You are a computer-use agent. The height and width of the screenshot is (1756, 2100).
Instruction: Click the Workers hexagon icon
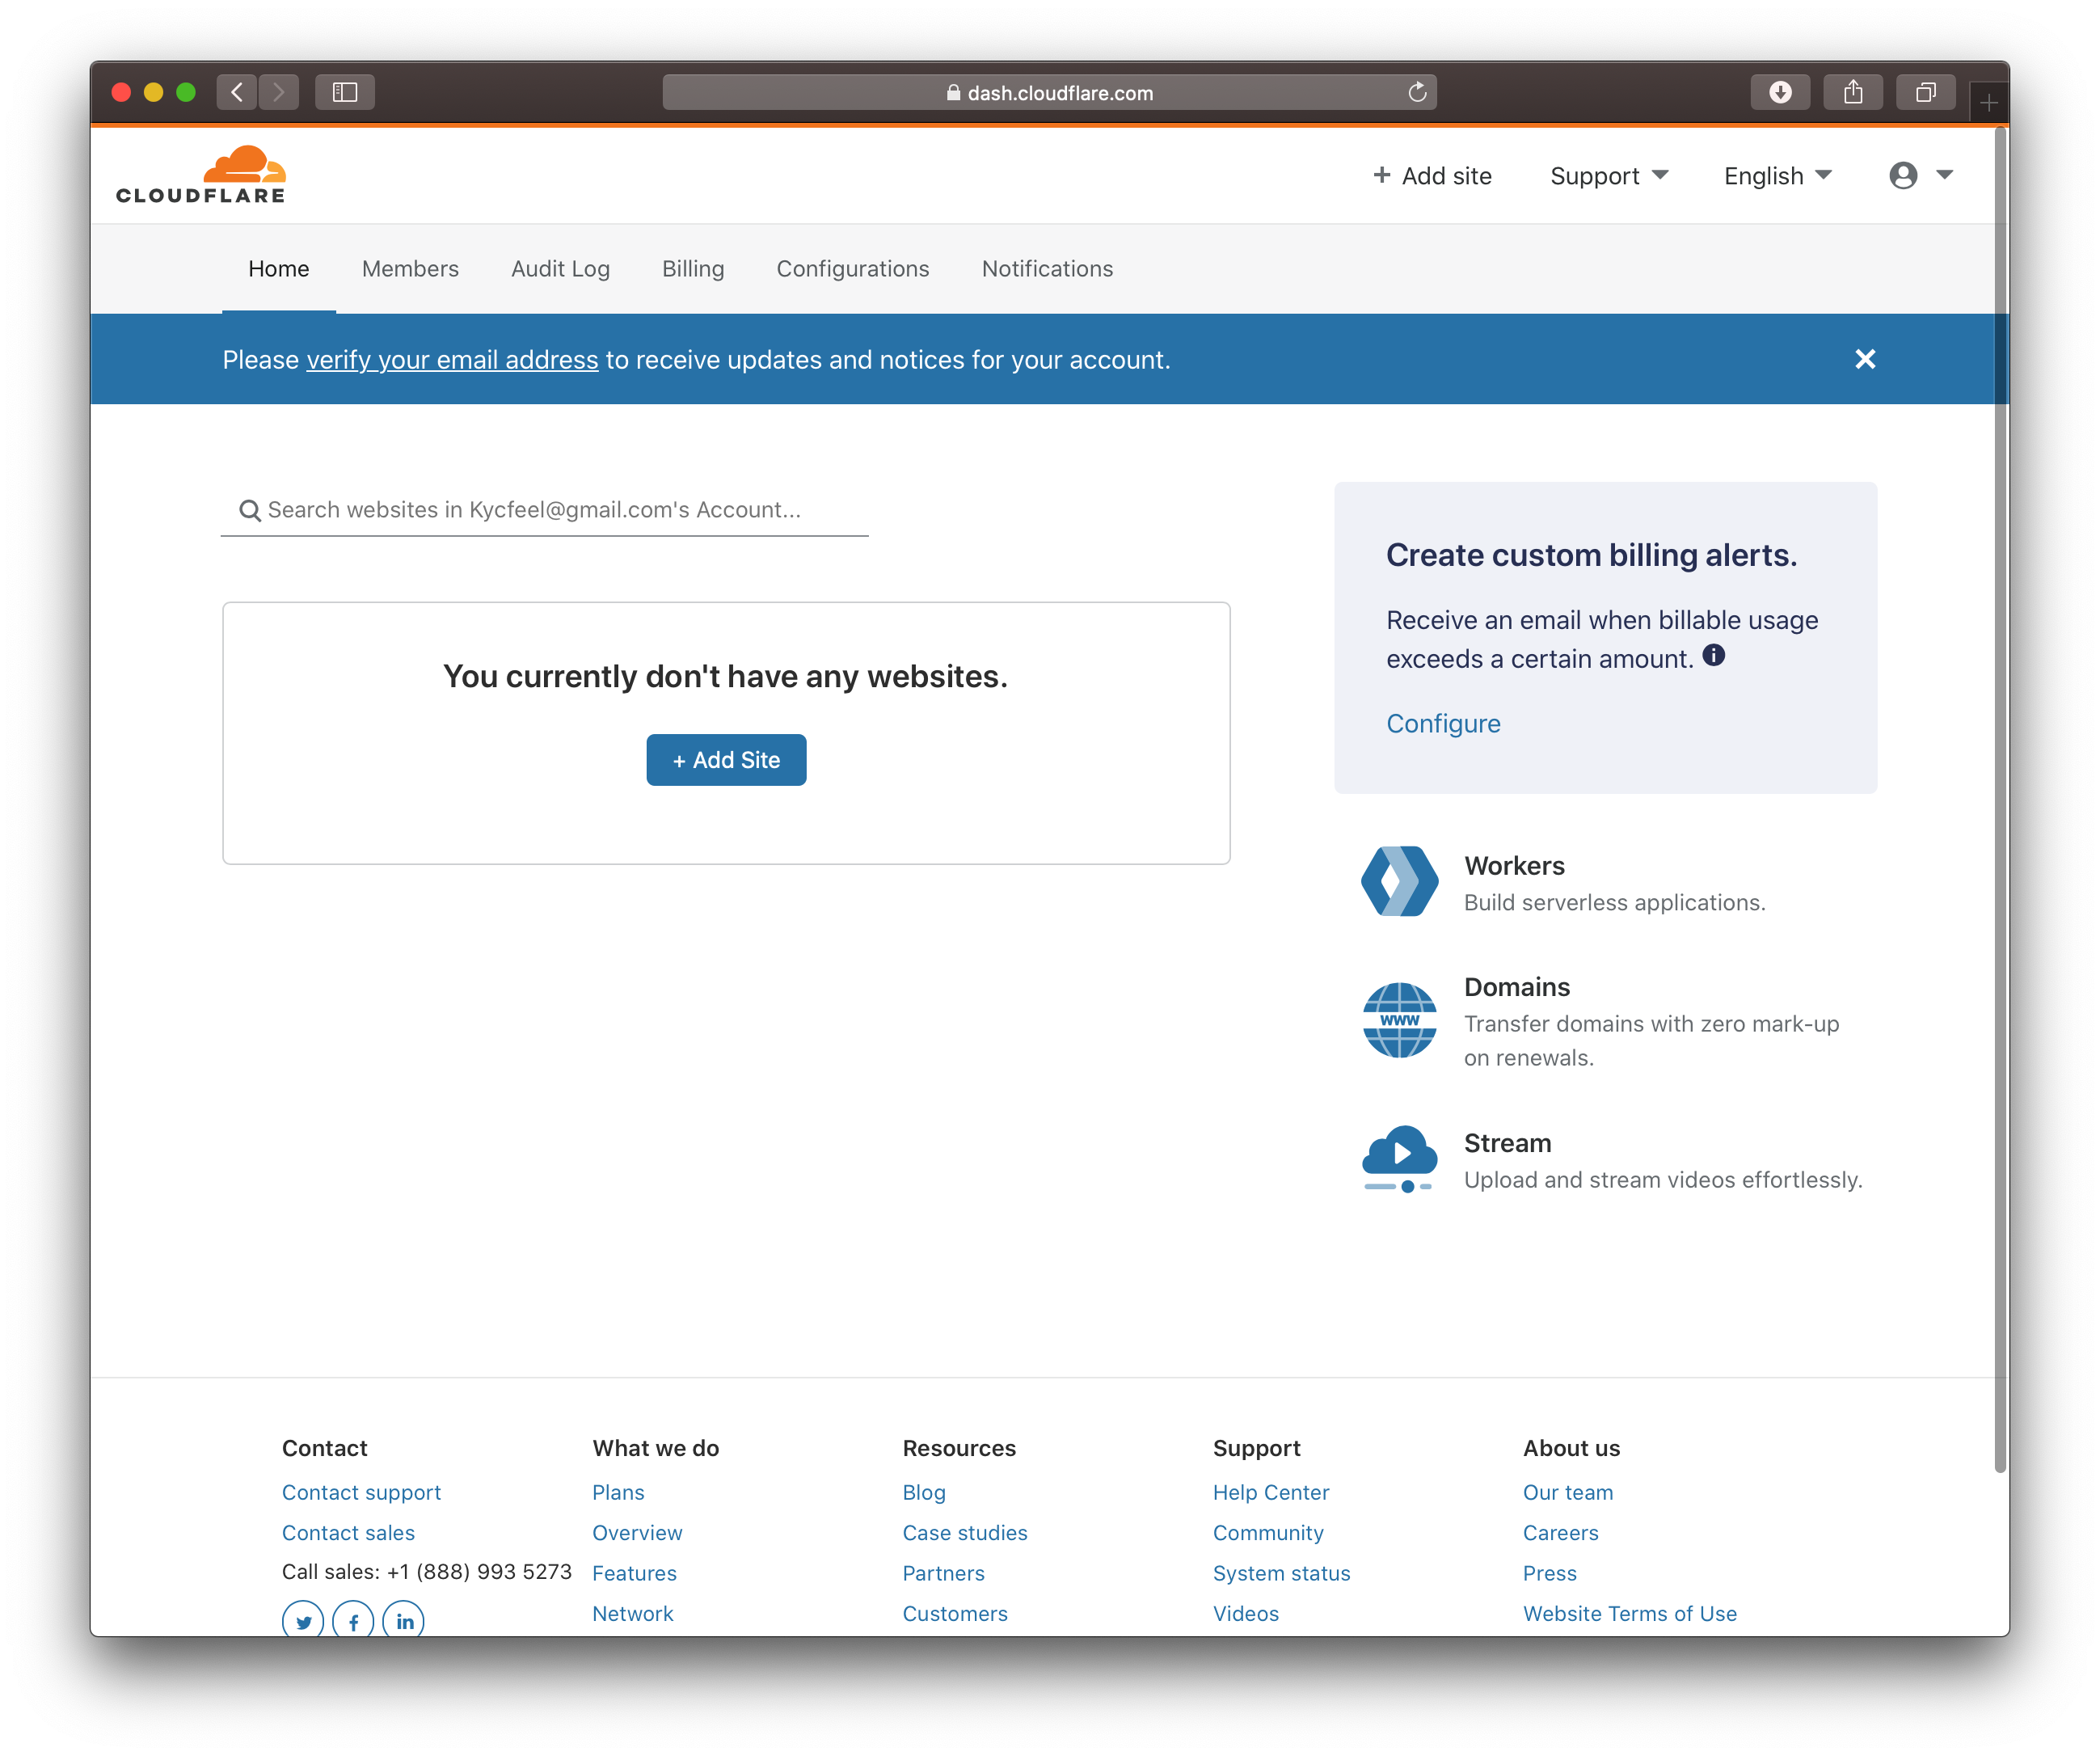pos(1399,881)
